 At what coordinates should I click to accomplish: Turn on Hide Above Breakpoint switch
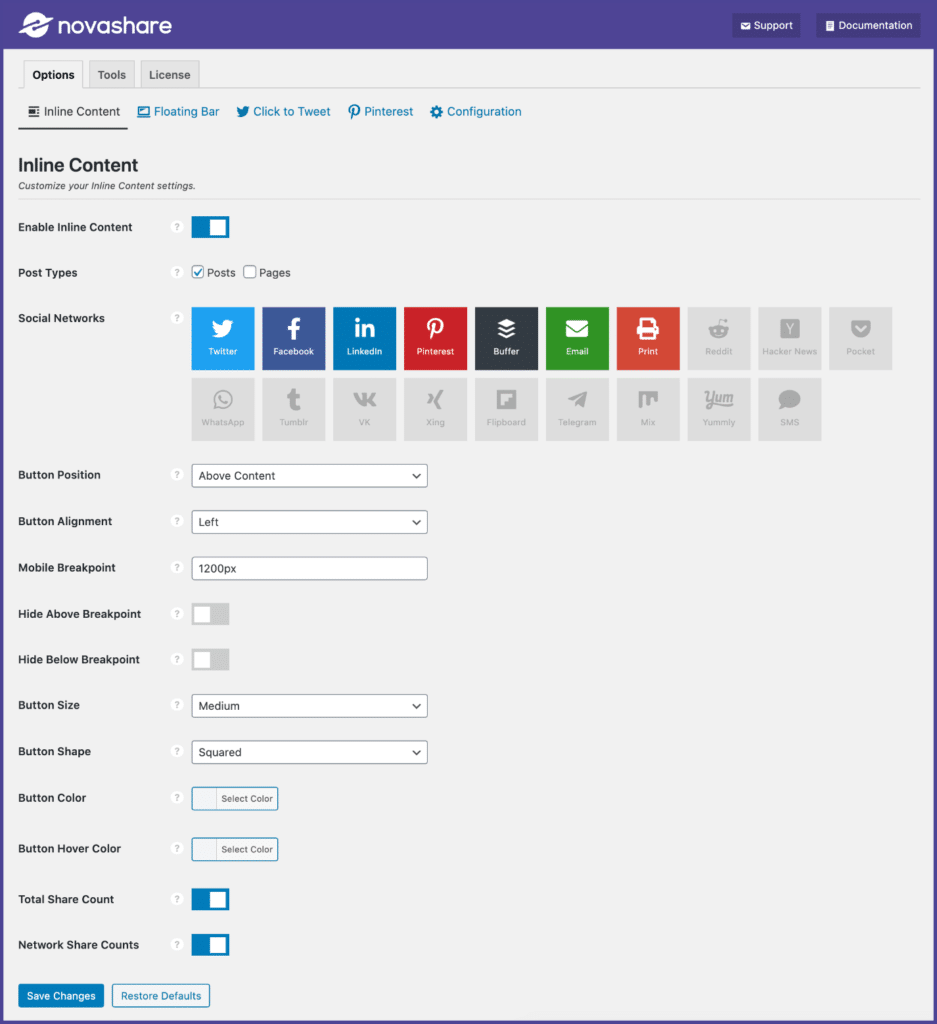210,614
